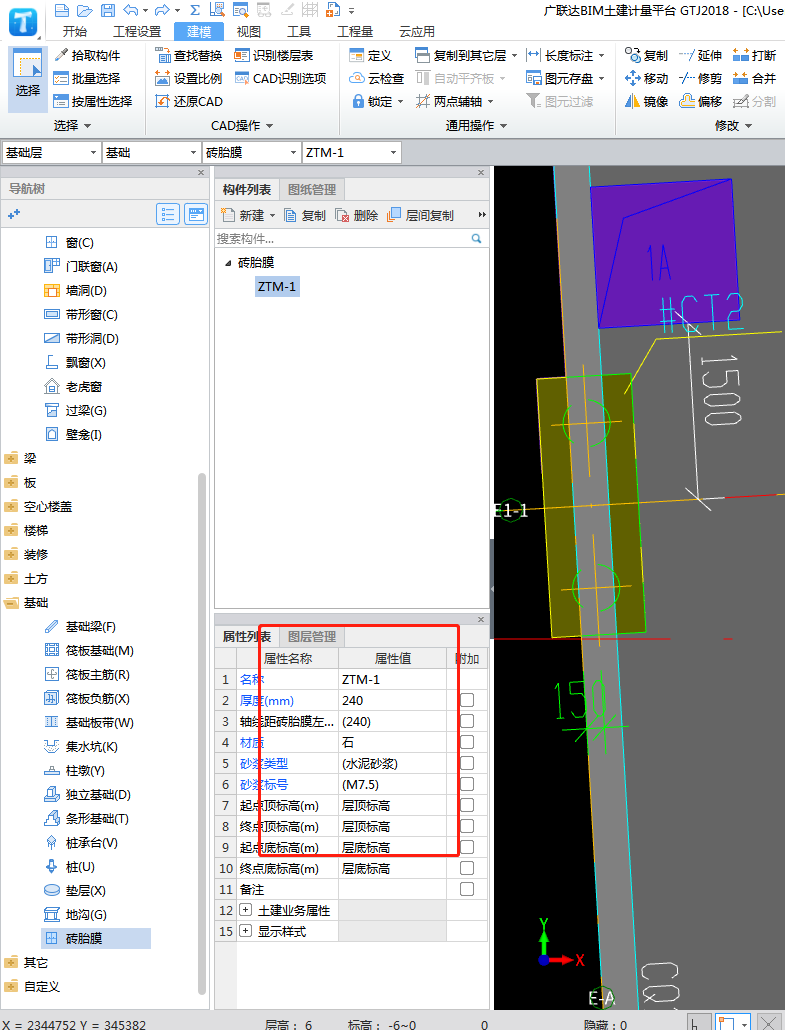Click the undo arrow icon
The height and width of the screenshot is (1030, 785).
[131, 10]
